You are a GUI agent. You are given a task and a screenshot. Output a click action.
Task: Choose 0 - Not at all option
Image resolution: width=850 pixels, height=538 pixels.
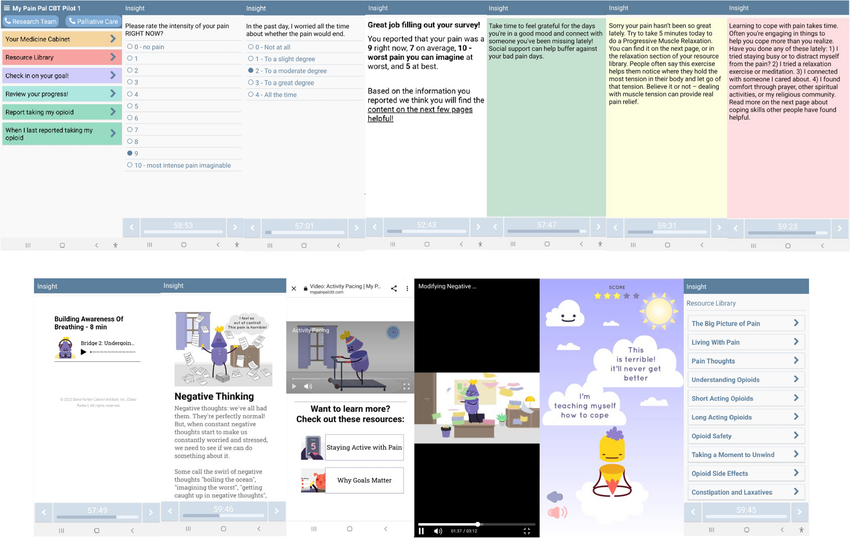pos(250,47)
